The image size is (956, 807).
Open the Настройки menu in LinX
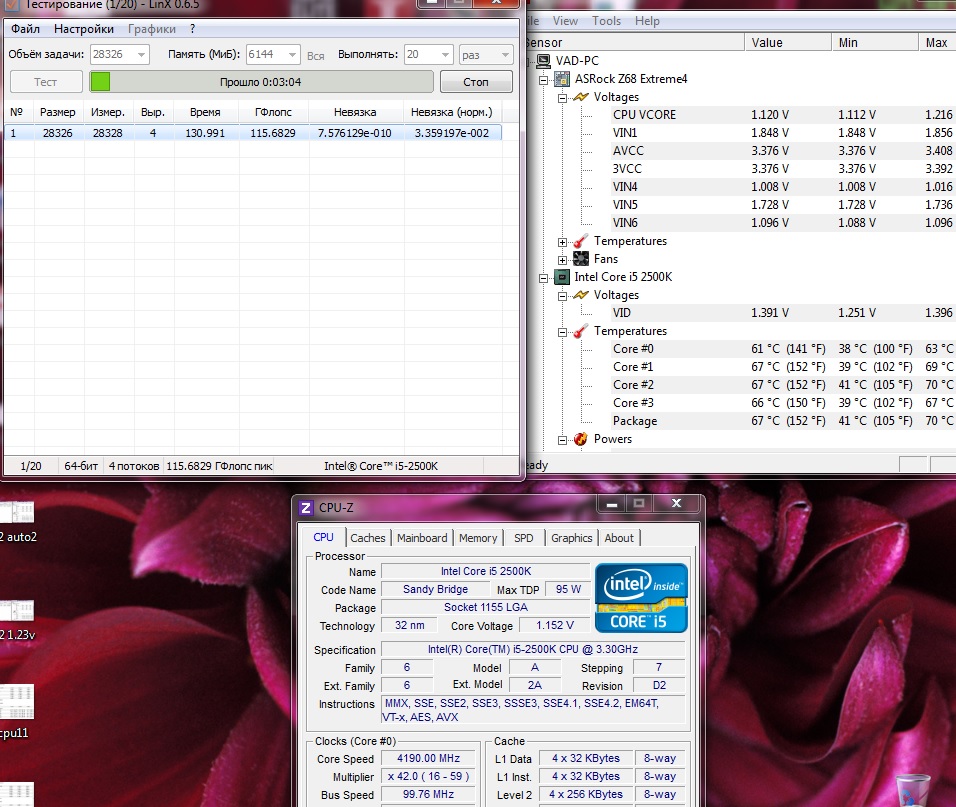tap(84, 29)
